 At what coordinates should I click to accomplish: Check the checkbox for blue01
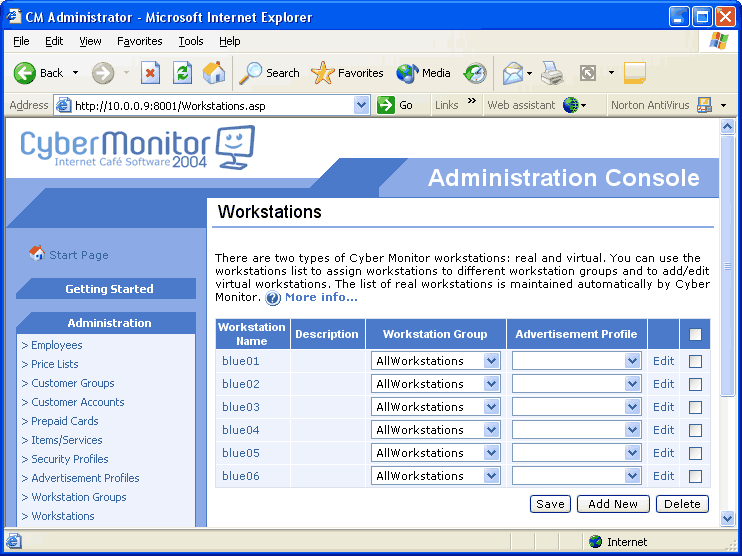pyautogui.click(x=695, y=362)
